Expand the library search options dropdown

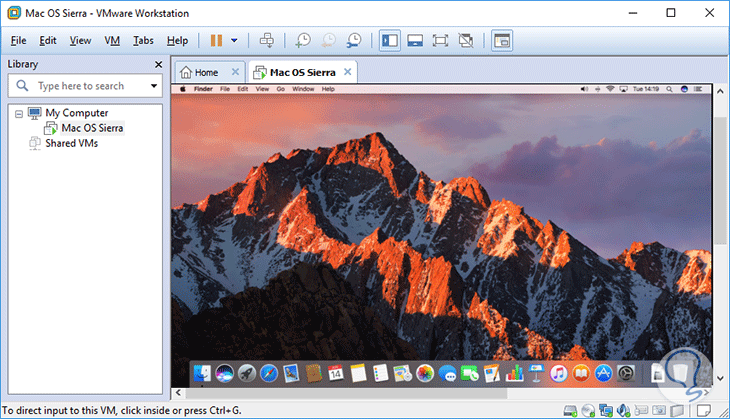154,87
